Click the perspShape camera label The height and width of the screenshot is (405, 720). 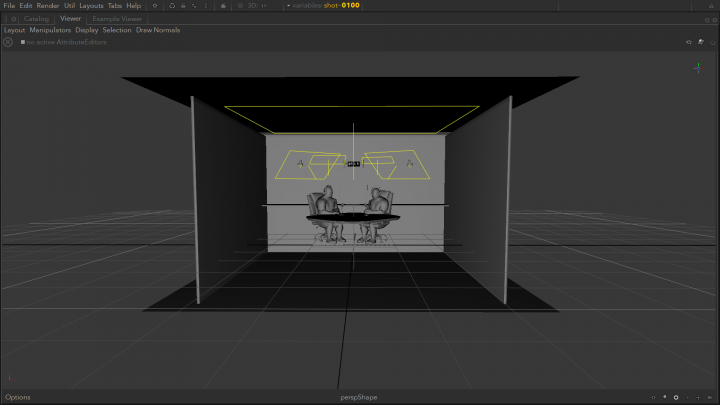[359, 397]
